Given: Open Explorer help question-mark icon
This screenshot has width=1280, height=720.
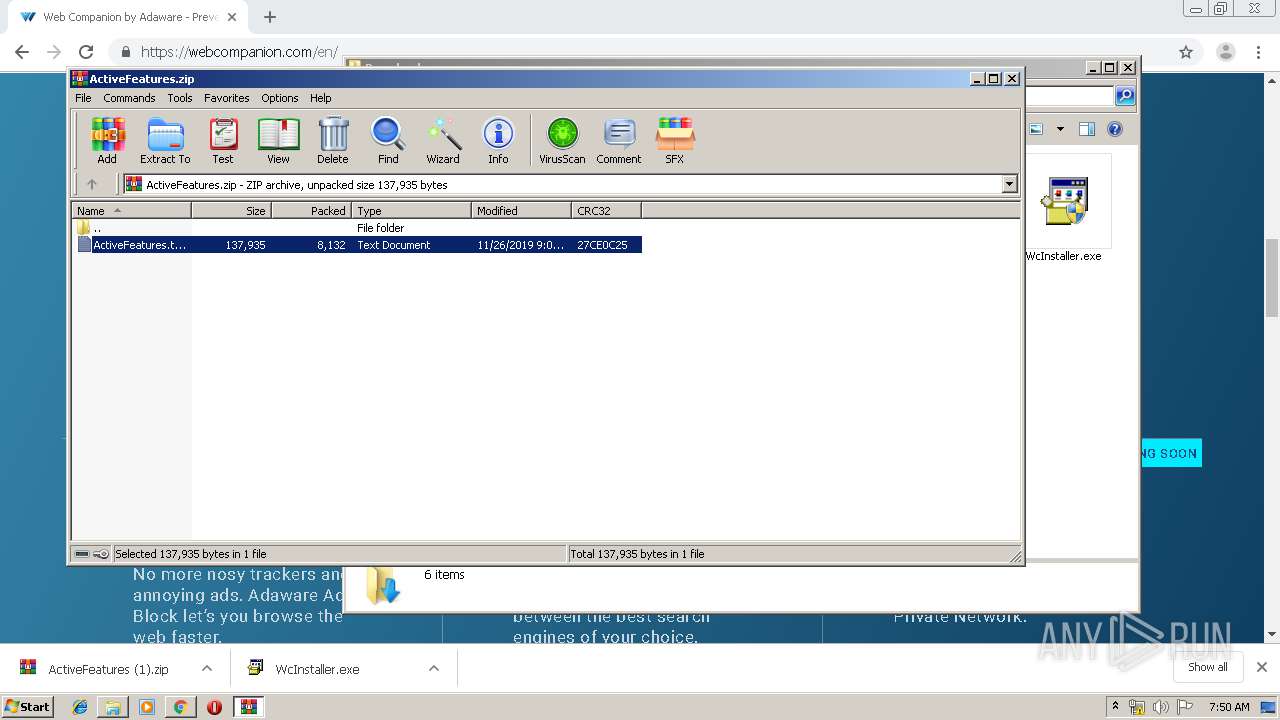Looking at the screenshot, I should click(x=1115, y=129).
